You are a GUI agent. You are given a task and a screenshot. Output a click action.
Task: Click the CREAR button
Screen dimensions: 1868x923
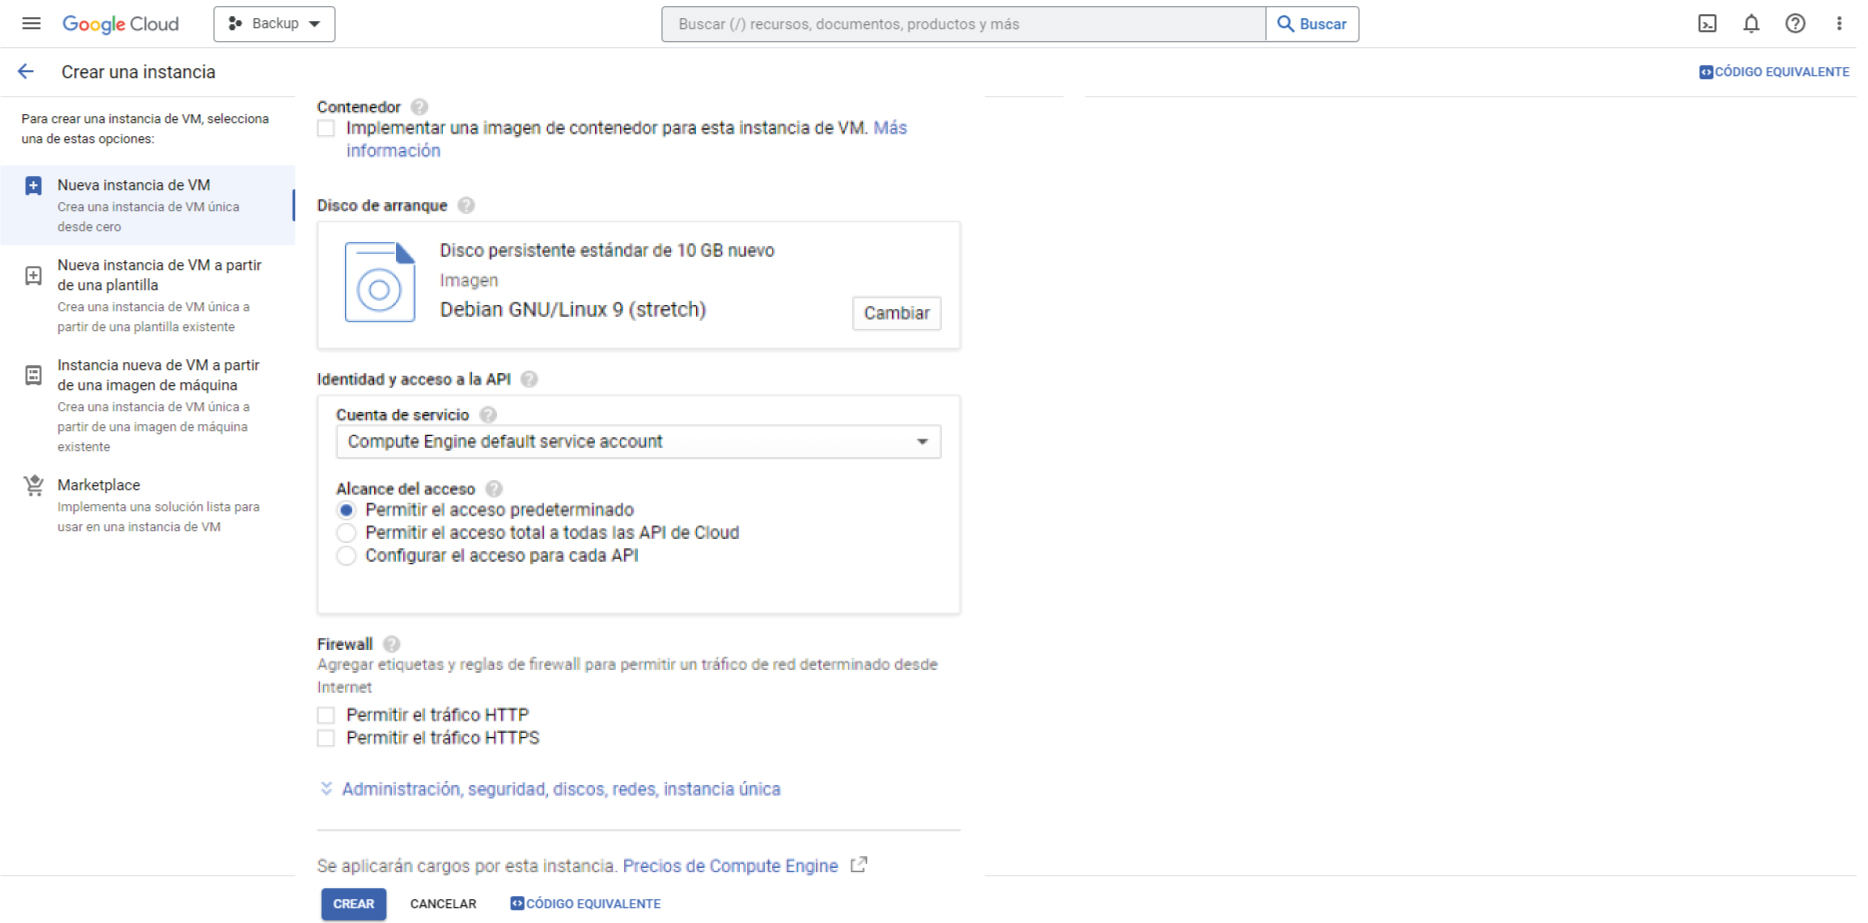353,904
